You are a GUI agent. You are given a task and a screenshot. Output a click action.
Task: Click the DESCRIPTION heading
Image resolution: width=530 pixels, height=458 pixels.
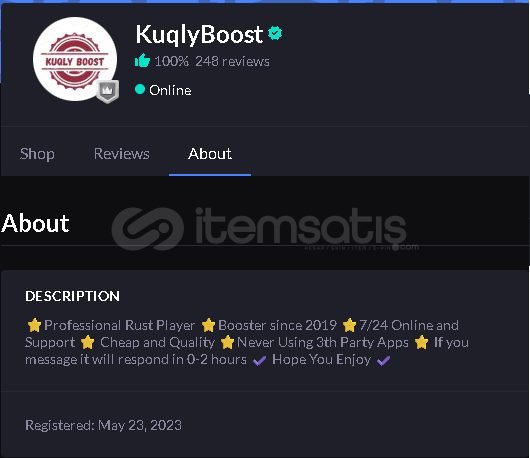72,296
